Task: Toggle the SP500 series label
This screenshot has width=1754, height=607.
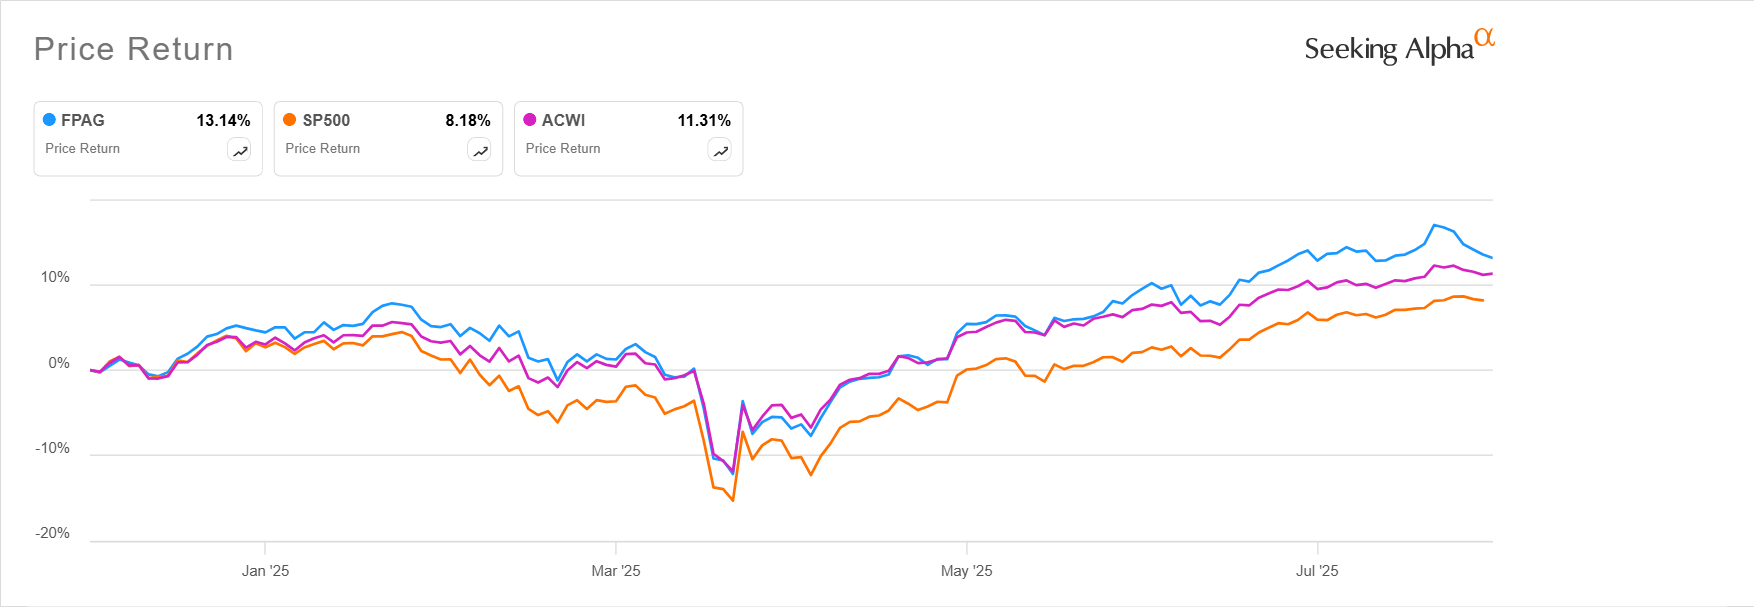Action: click(x=326, y=120)
